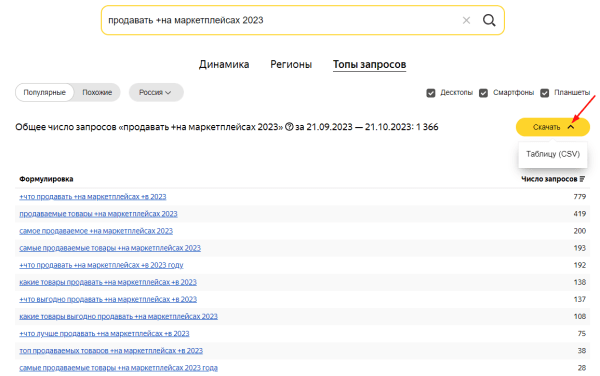The image size is (600, 376).
Task: Select the Похожие toggle option
Action: 97,93
